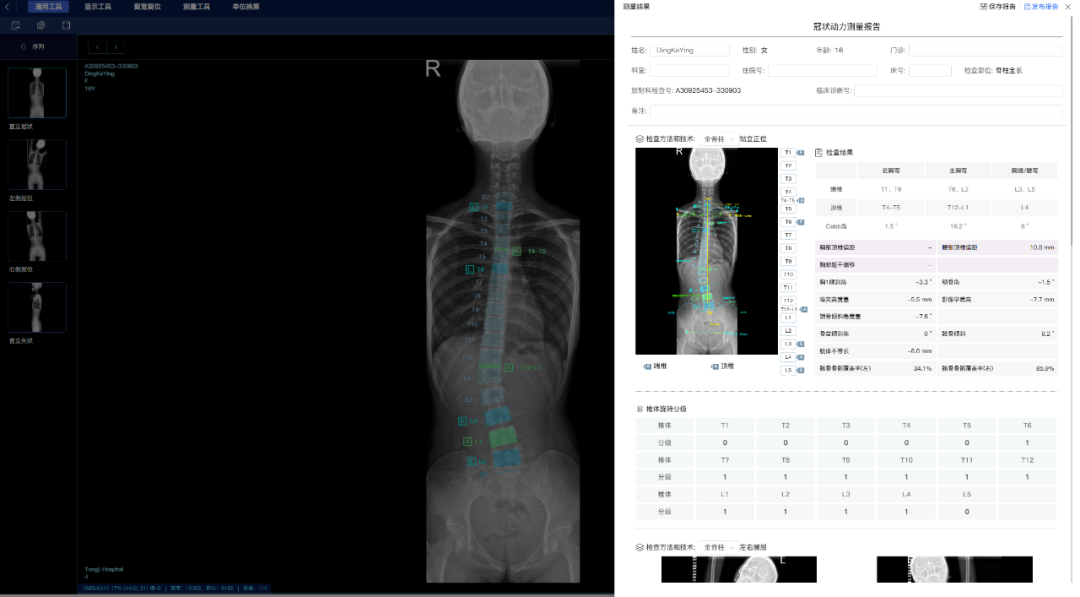
Task: Select the T10 vertebra button
Action: pos(789,275)
